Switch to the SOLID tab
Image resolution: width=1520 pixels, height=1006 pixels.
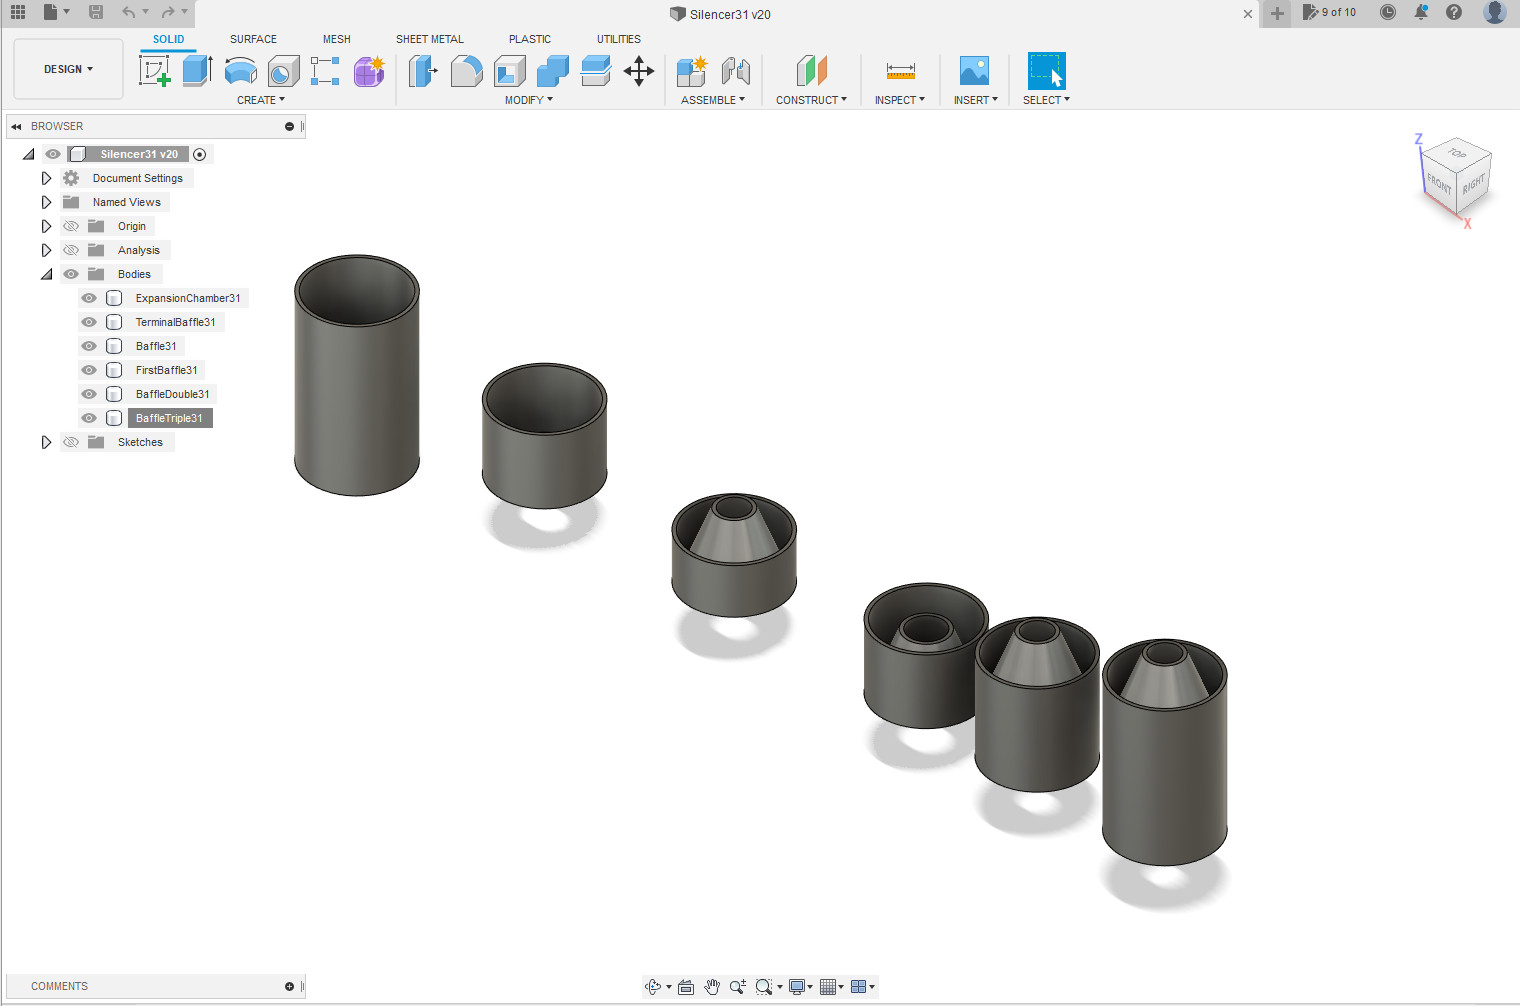(x=168, y=39)
